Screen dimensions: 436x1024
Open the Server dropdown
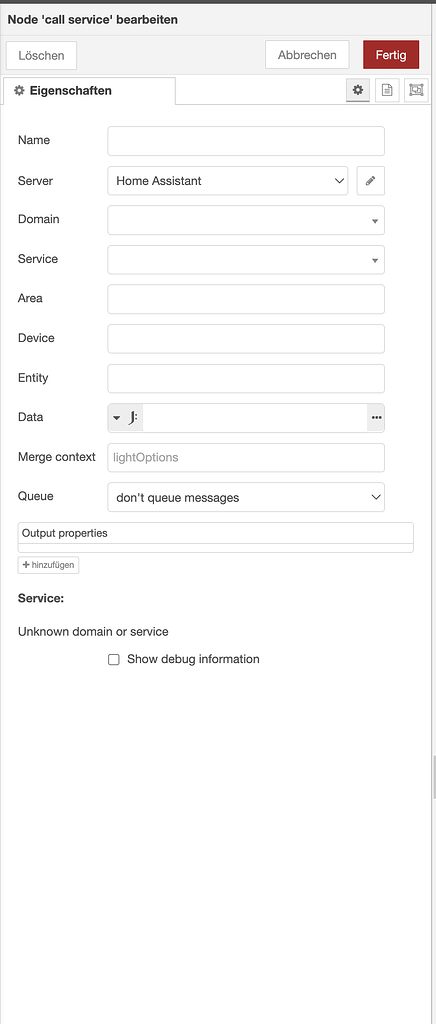tap(228, 181)
